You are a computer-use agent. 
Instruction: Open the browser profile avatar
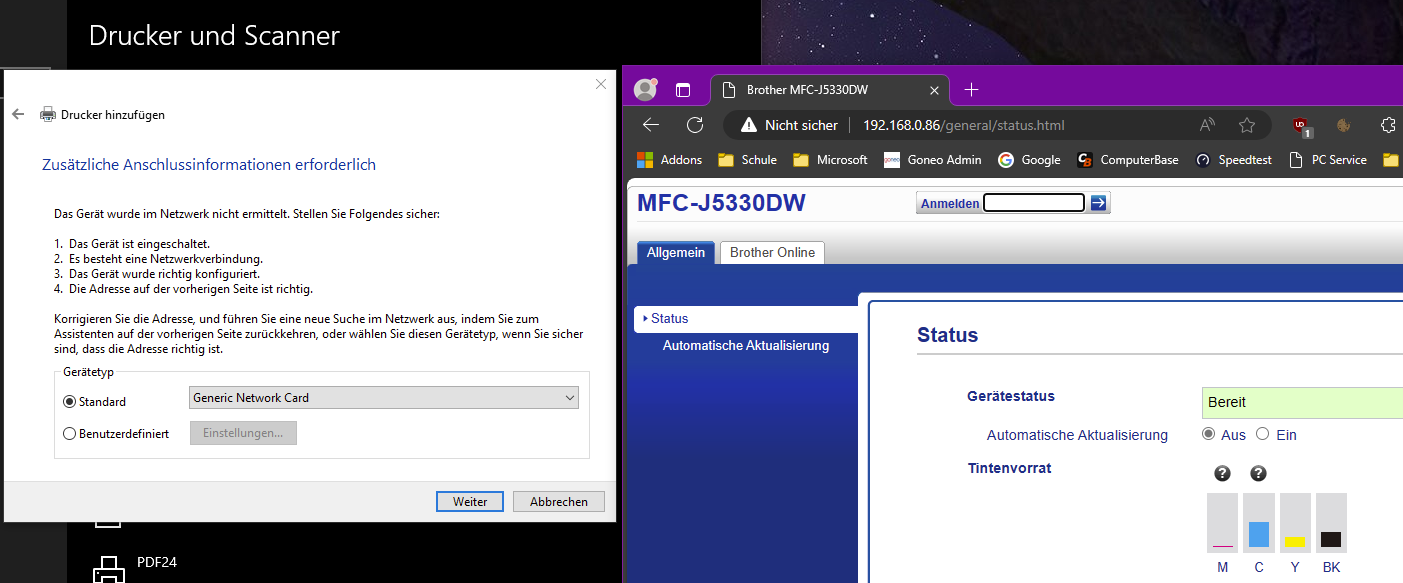[x=646, y=90]
